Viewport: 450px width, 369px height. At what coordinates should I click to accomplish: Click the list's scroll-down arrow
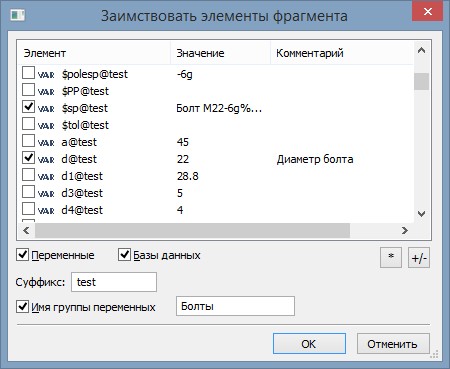pos(421,214)
